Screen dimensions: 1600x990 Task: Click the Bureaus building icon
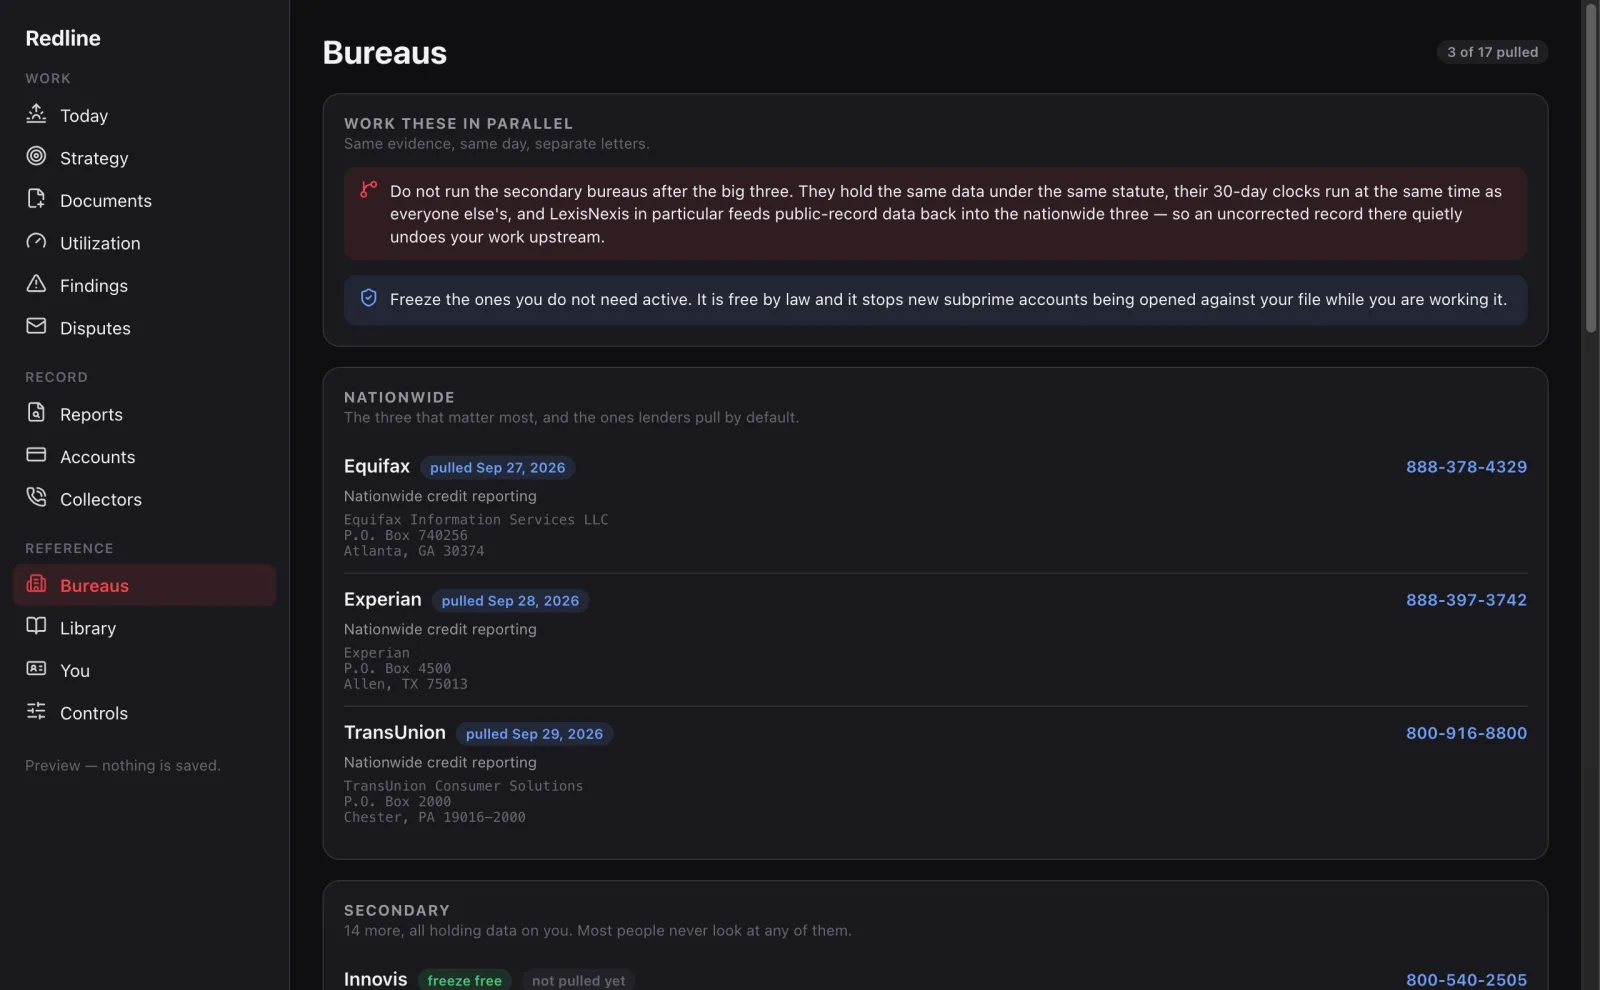point(36,584)
